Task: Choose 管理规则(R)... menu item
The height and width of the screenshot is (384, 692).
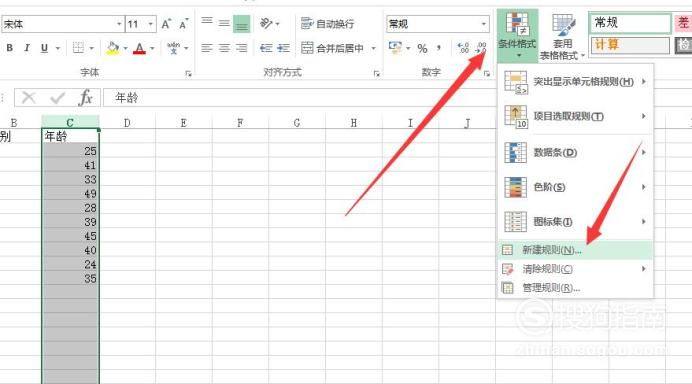Action: (x=575, y=288)
